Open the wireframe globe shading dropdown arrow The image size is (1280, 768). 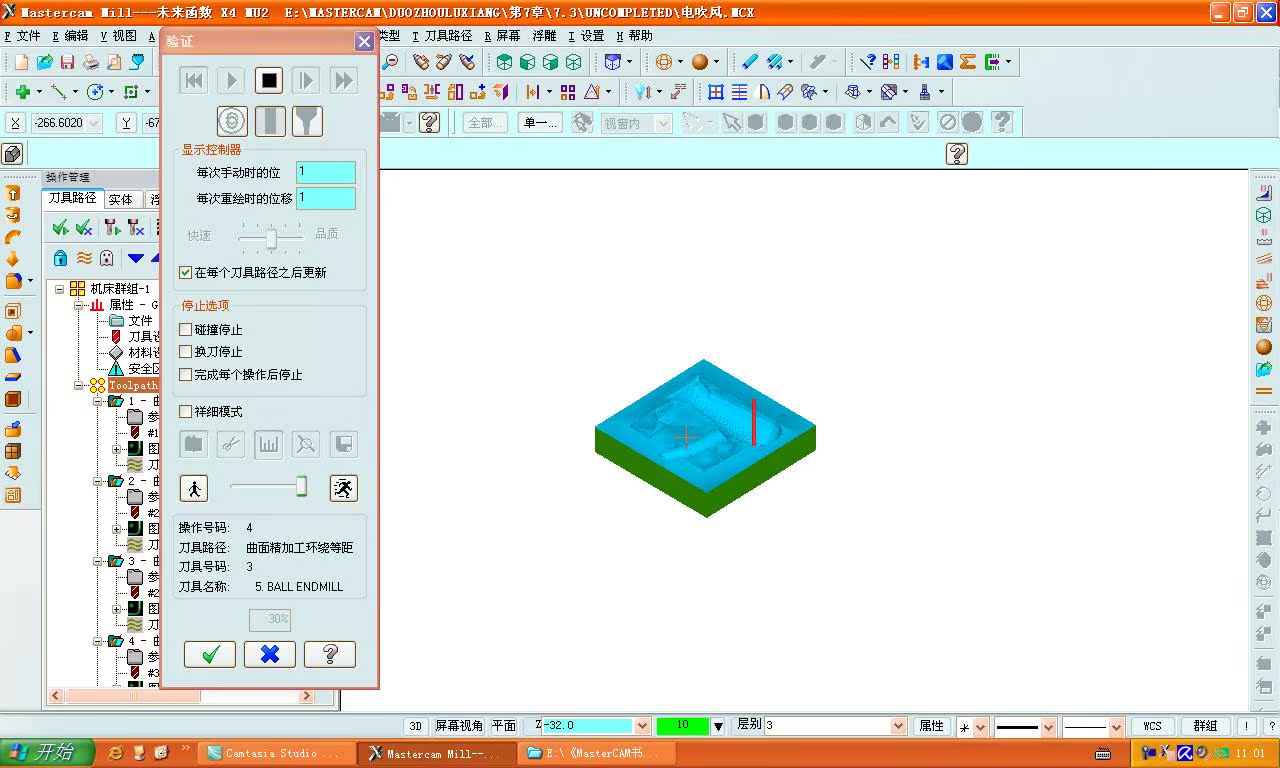(x=680, y=62)
